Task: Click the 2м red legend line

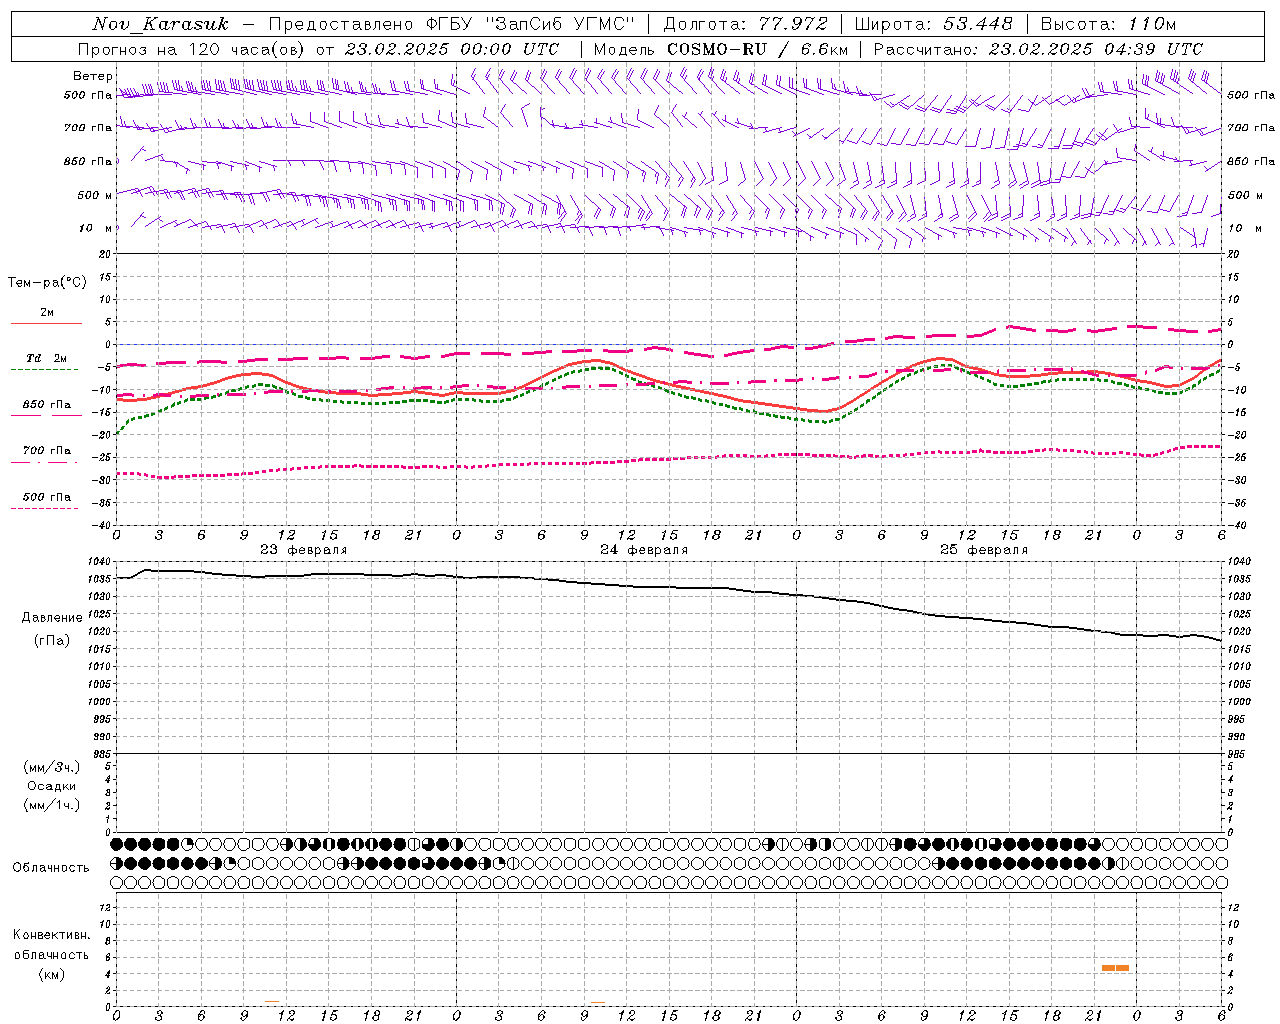Action: tap(46, 323)
